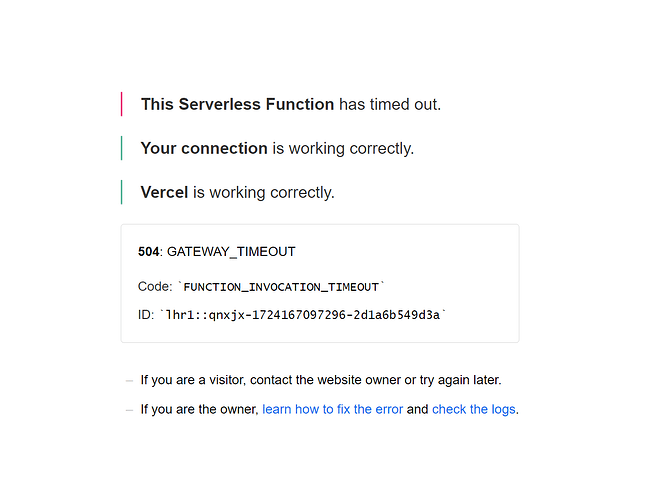657x500 pixels.
Task: Select the 504 error number
Action: coord(148,252)
